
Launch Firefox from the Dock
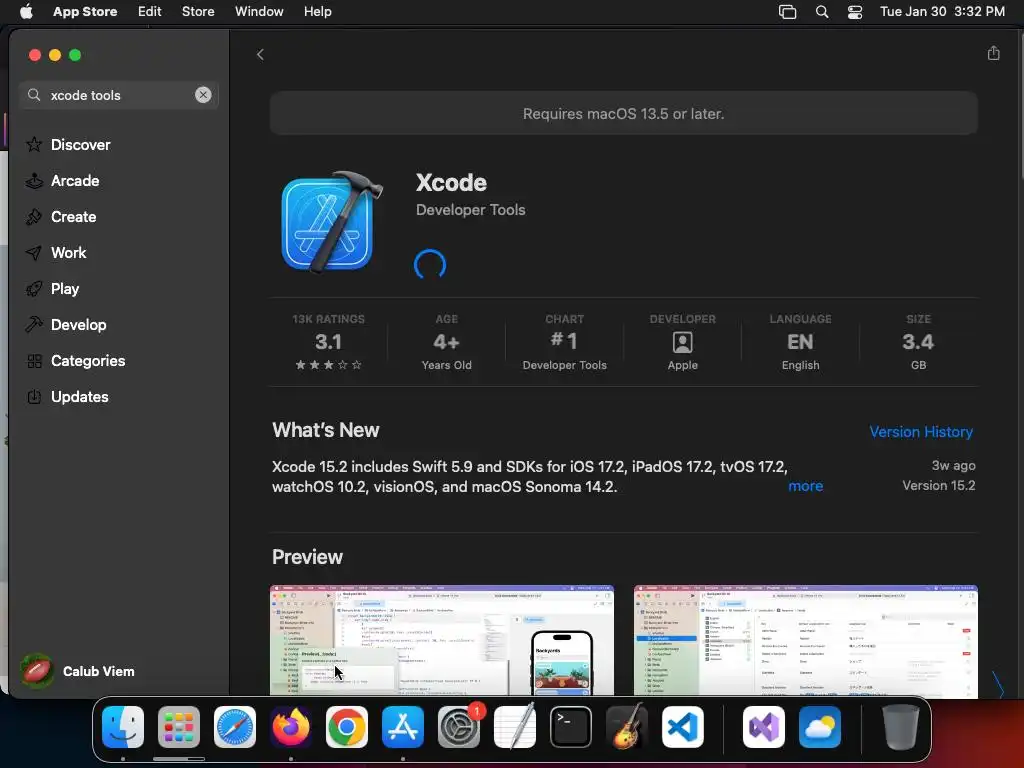(x=291, y=727)
